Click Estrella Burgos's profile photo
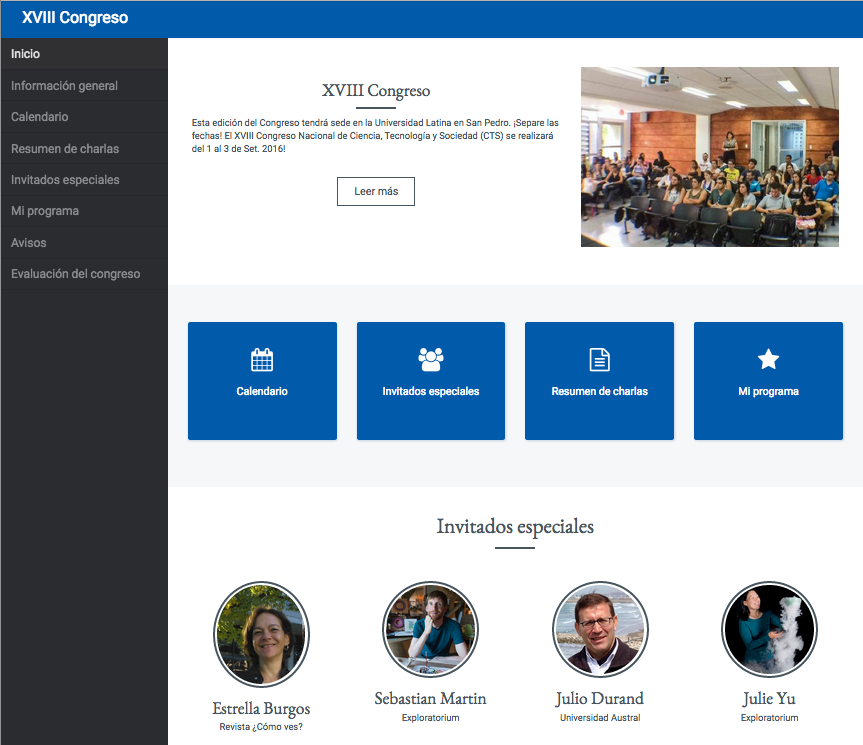 (x=261, y=635)
